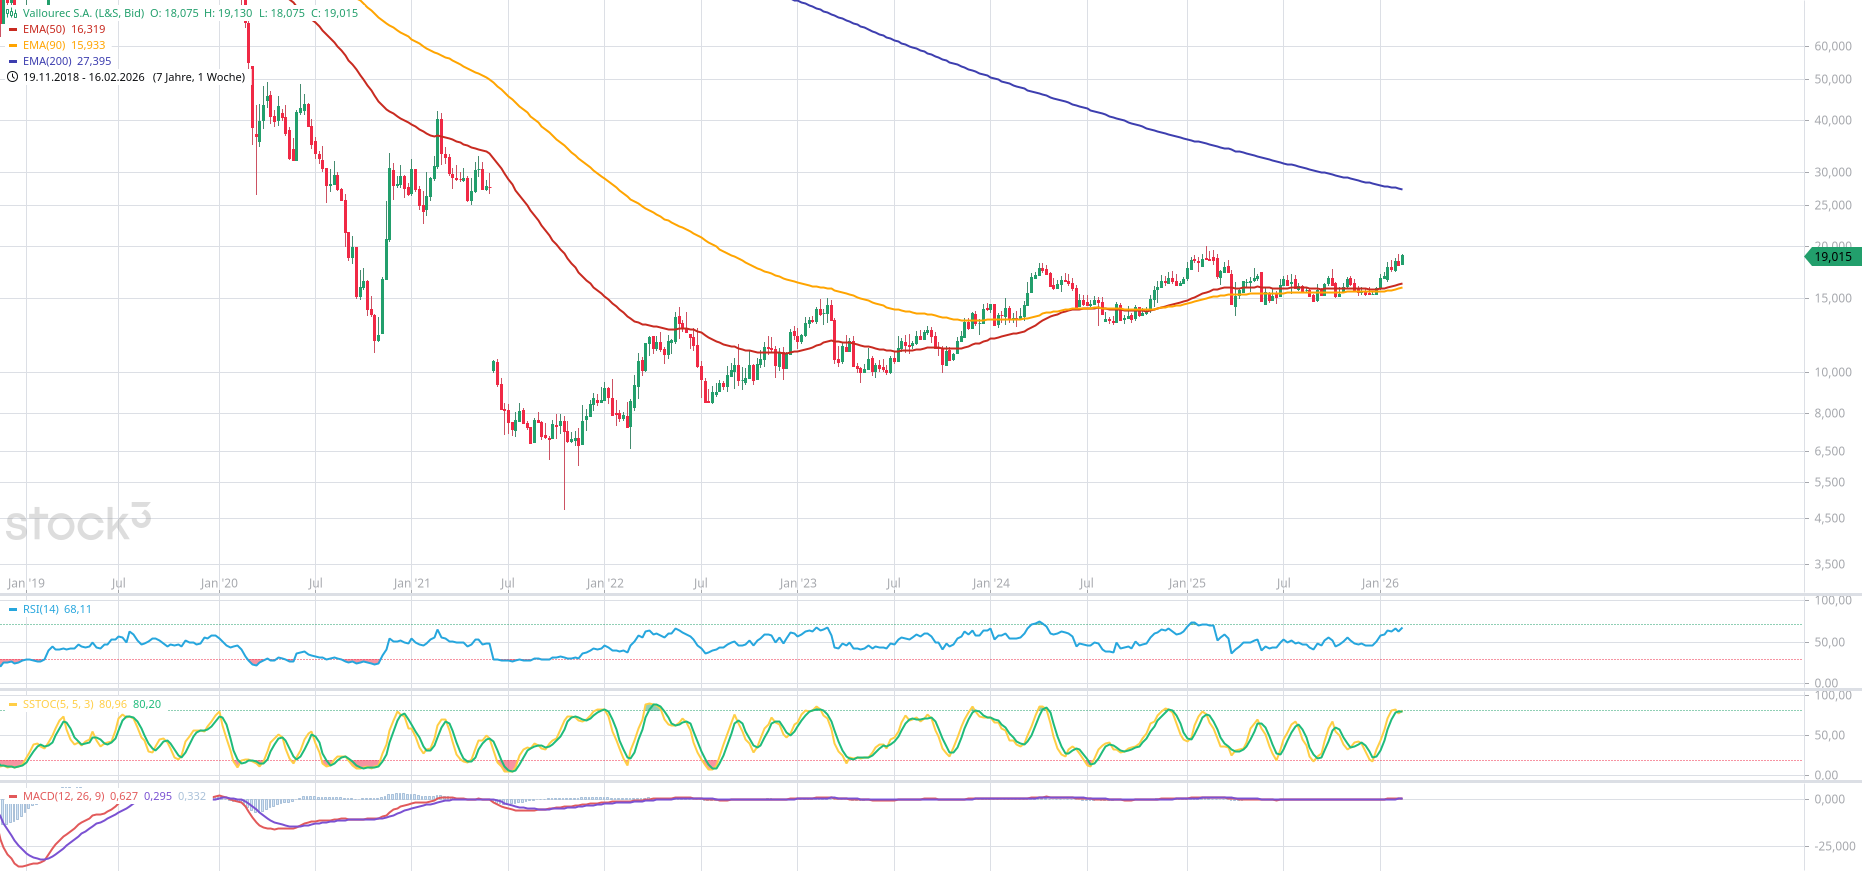Open the MACD(12, 26, 9) indicator label
The image size is (1862, 871).
click(63, 797)
